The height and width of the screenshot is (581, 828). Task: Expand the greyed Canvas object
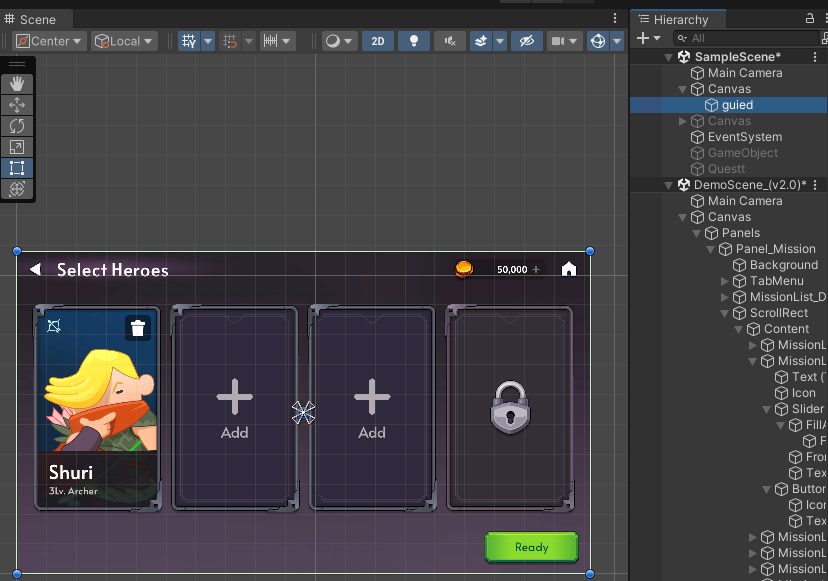pos(682,121)
